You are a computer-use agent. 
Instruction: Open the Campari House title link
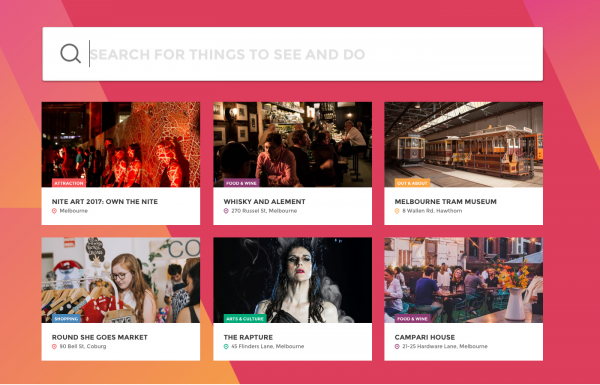(x=425, y=337)
